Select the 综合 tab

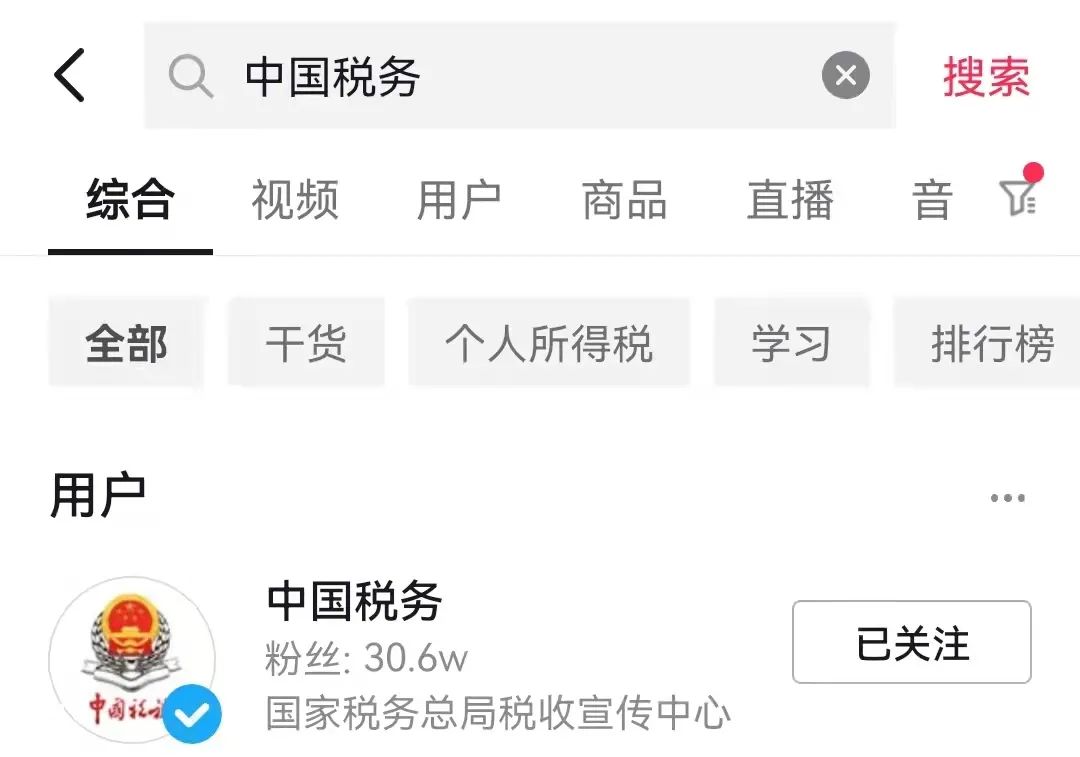click(x=130, y=200)
